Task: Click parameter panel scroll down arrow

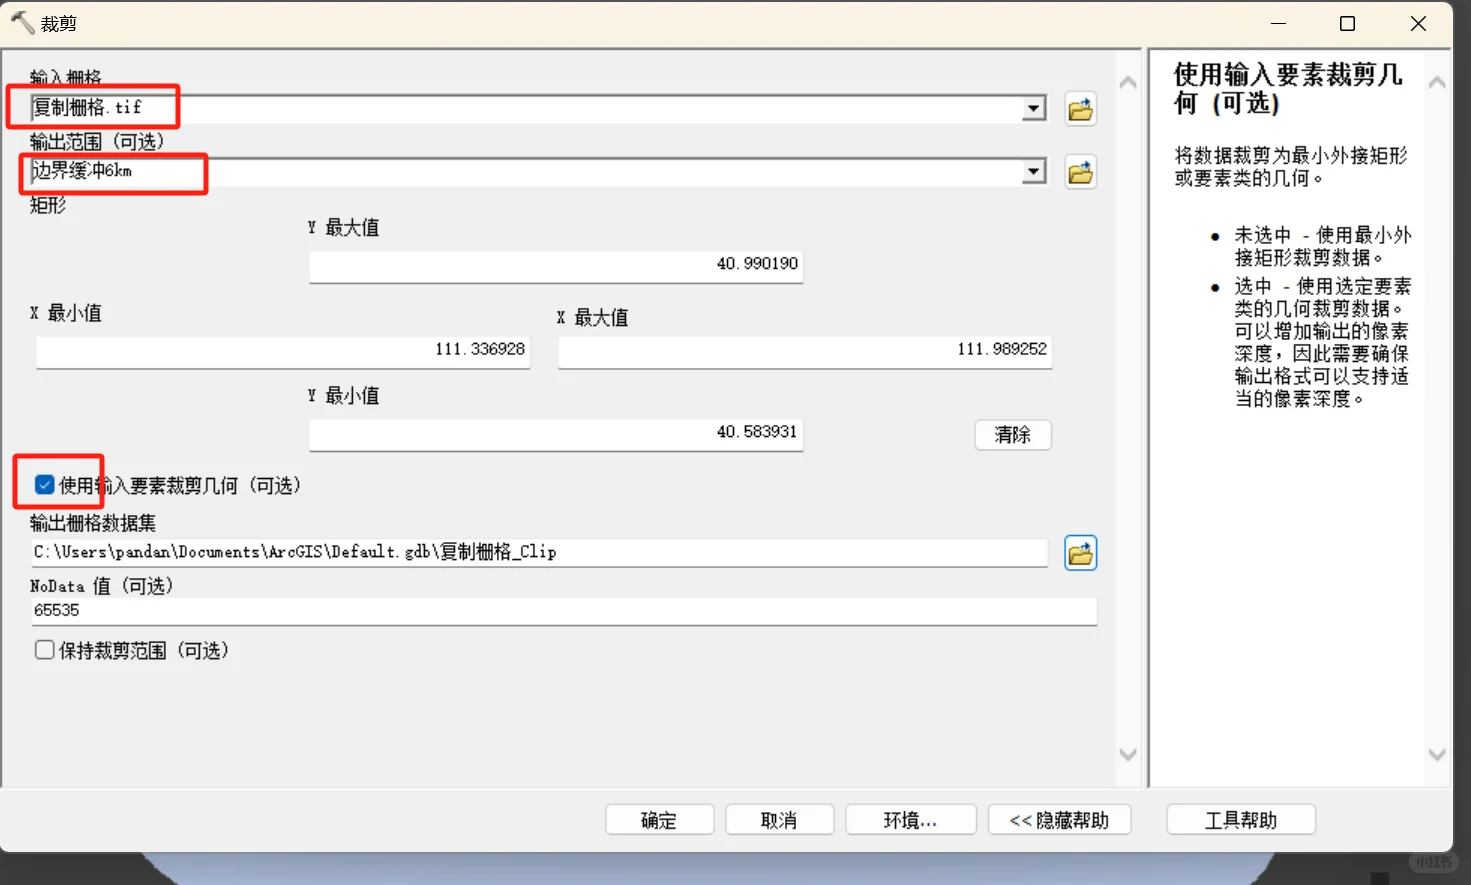Action: (1128, 755)
